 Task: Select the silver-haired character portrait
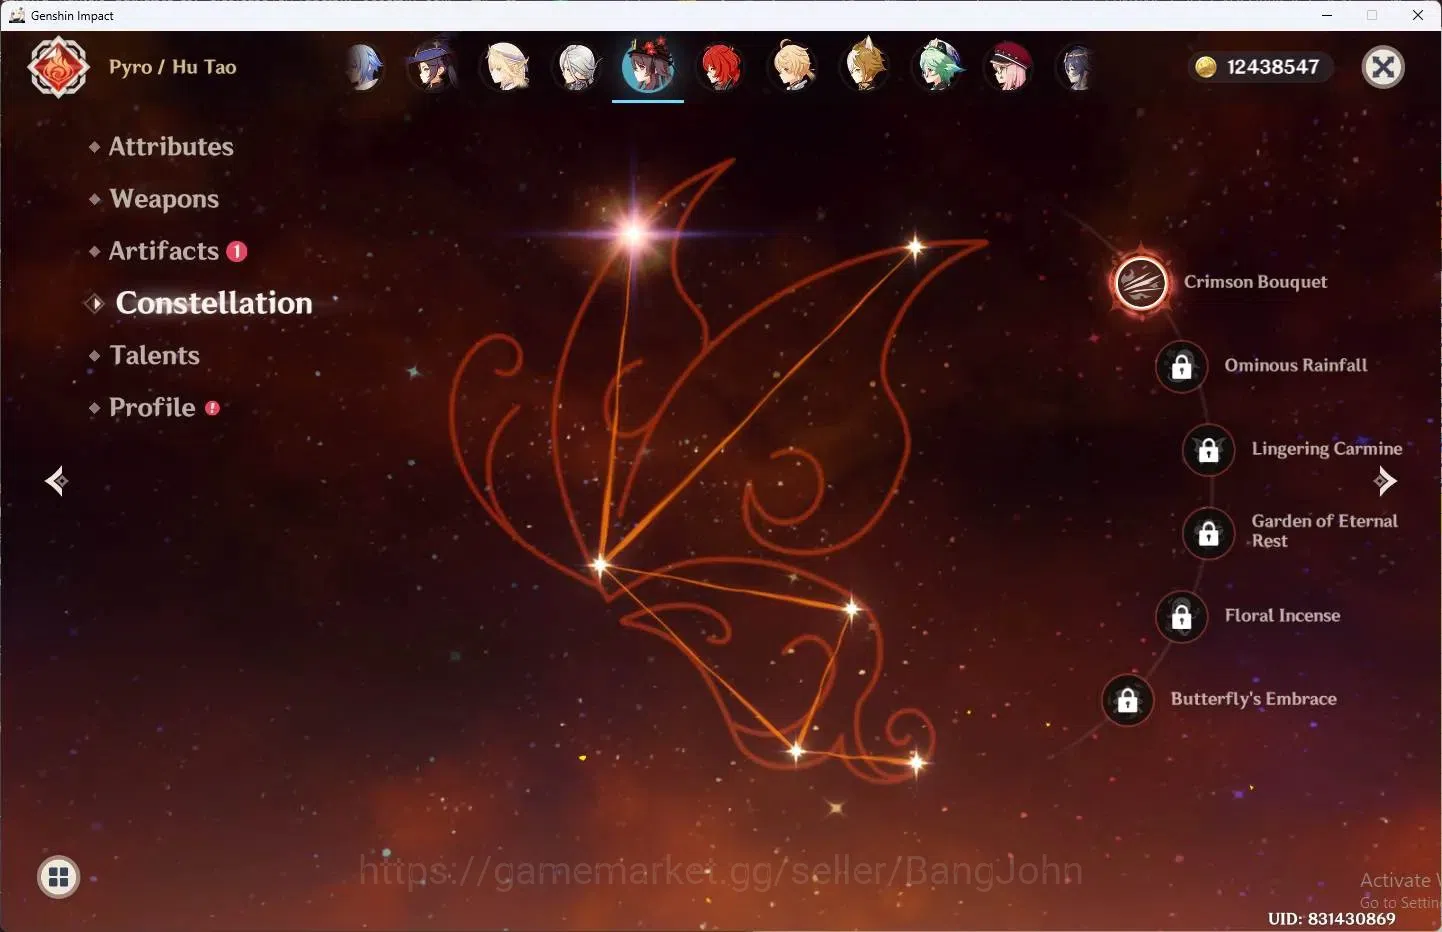point(578,67)
